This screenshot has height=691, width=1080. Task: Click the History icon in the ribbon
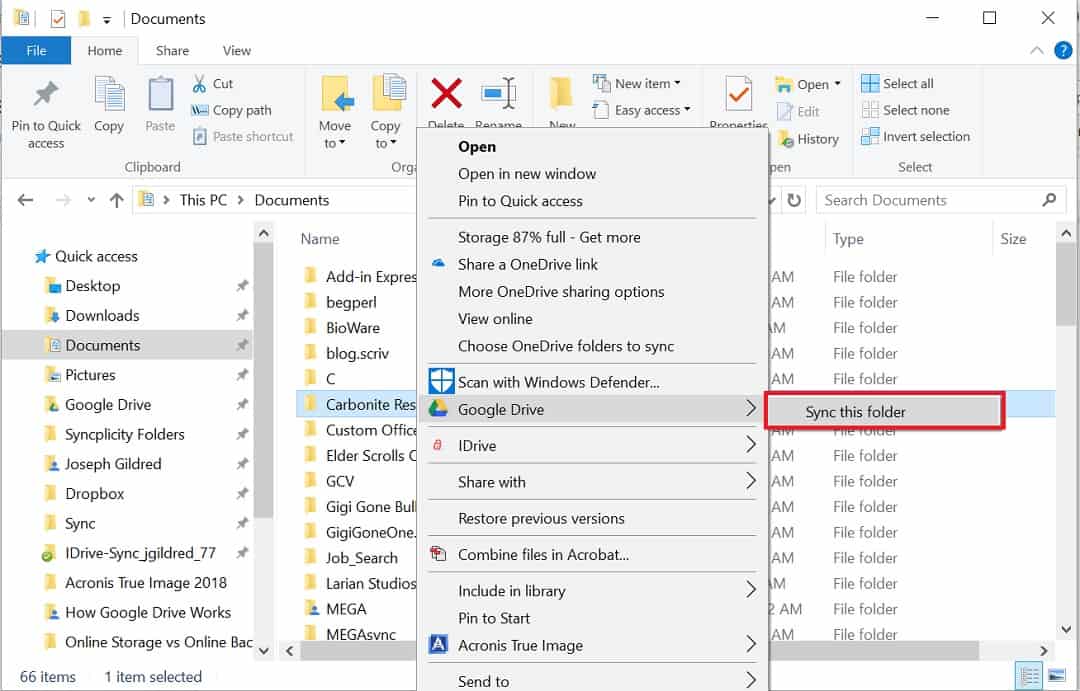pos(809,139)
